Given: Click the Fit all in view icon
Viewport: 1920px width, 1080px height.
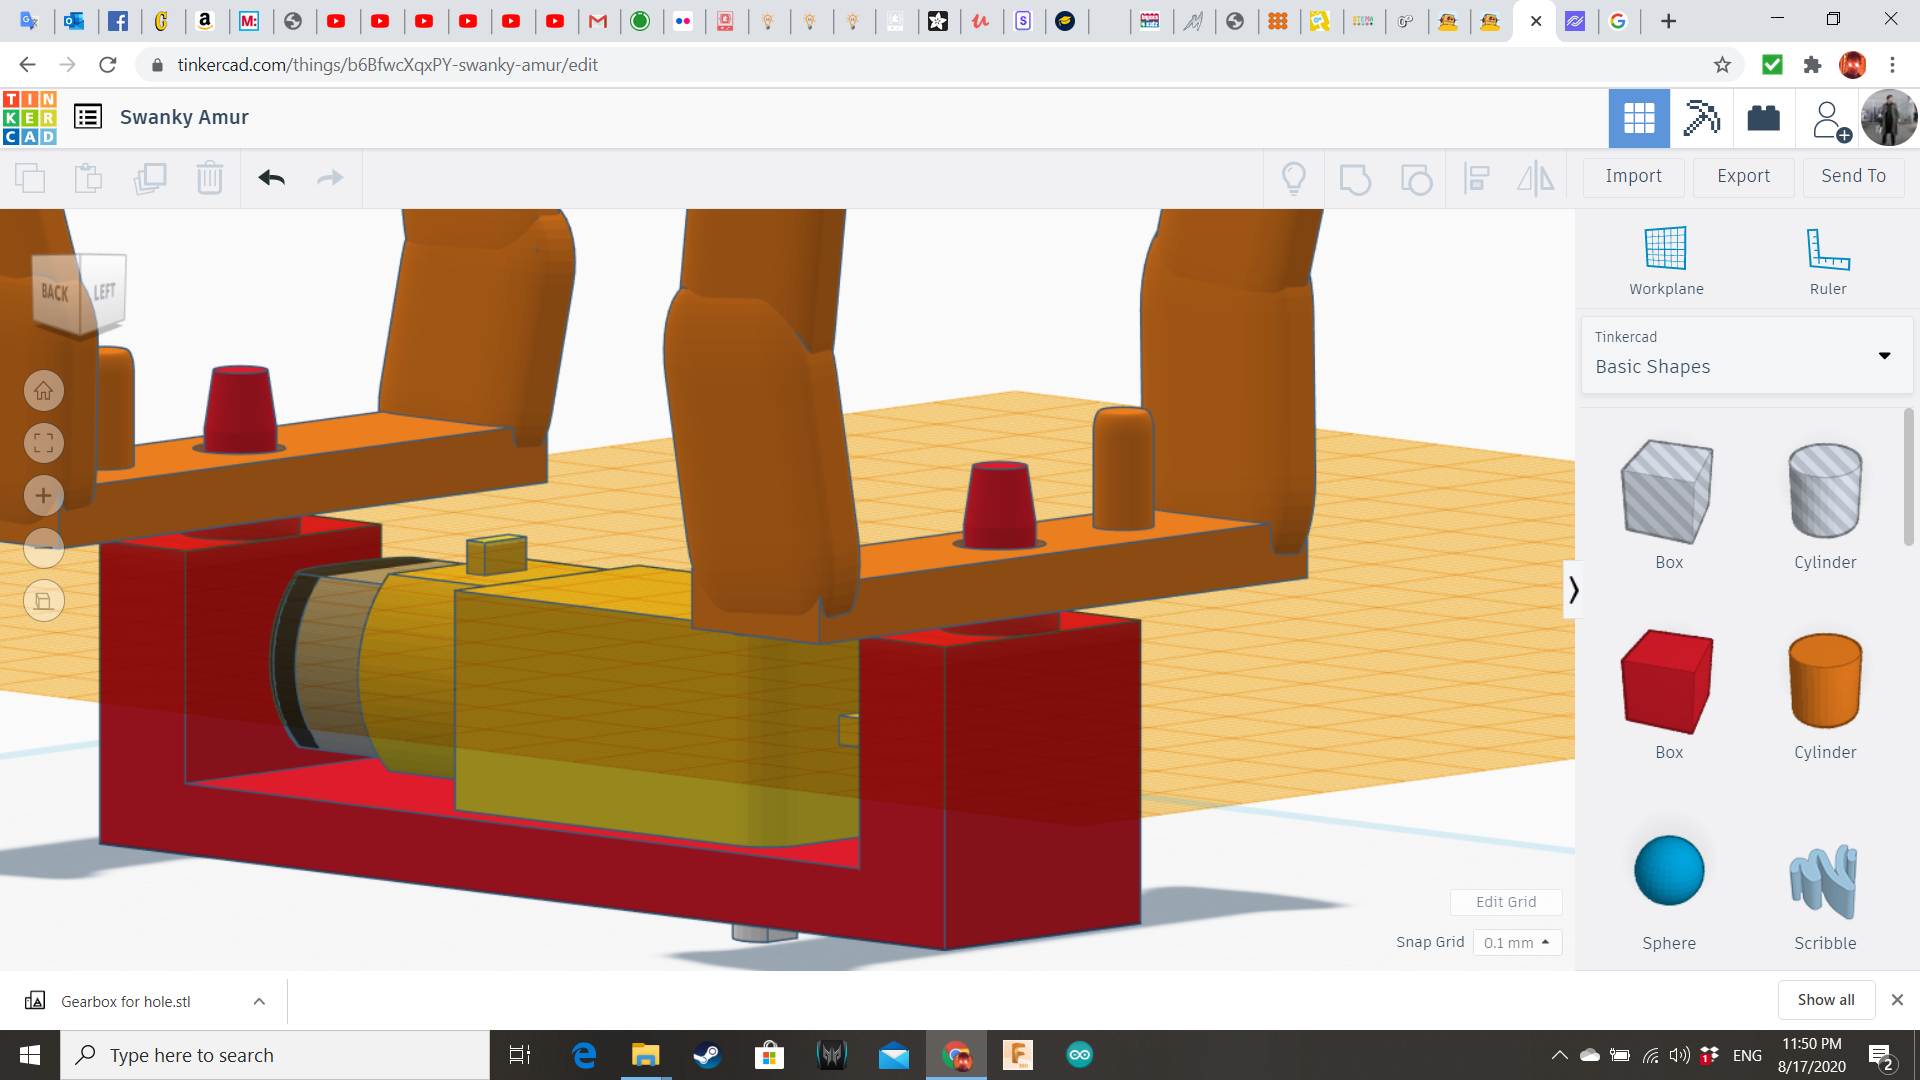Looking at the screenshot, I should click(x=44, y=443).
